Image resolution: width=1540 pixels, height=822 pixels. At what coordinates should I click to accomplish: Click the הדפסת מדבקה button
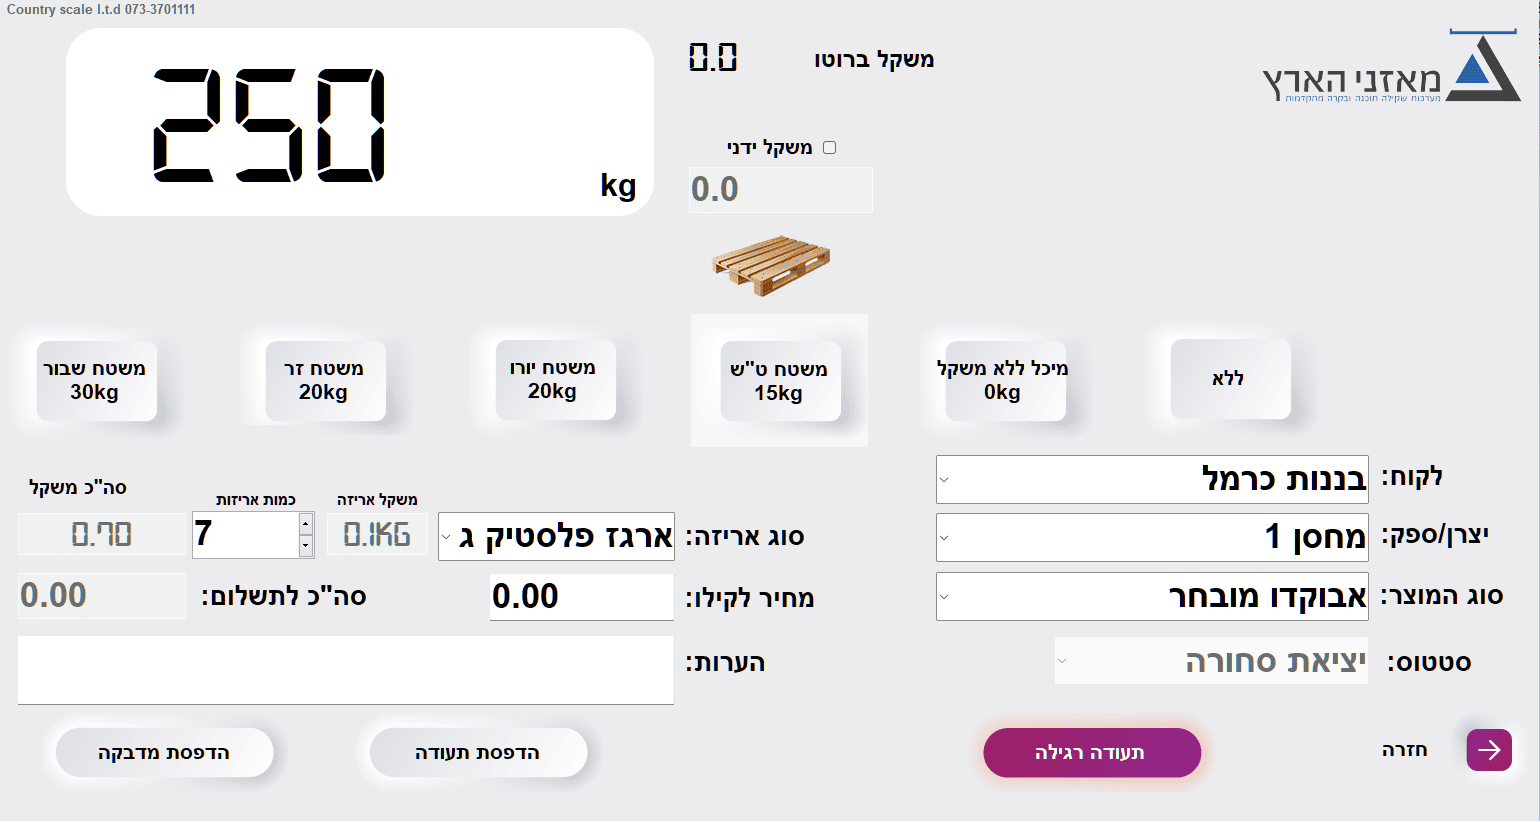click(164, 752)
